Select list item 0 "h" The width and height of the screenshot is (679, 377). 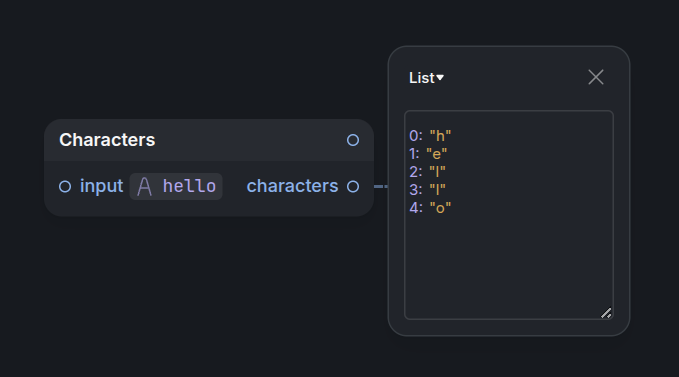coord(430,136)
